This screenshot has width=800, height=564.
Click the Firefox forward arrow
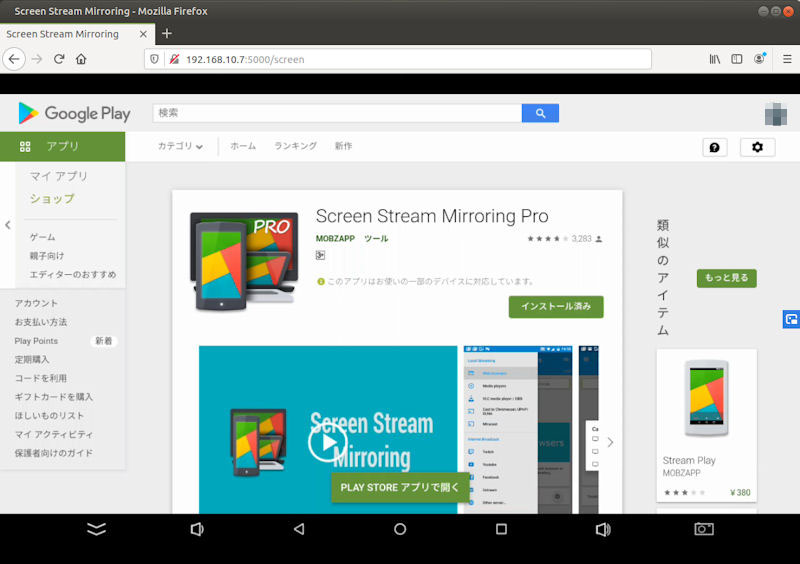[37, 59]
